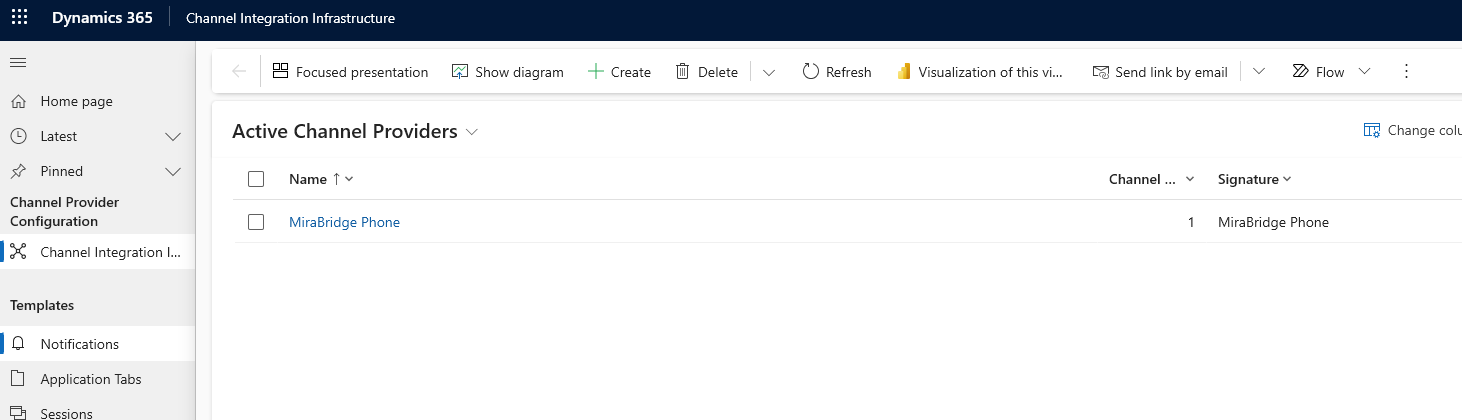Click the Flow button
Viewport: 1462px width, 420px height.
tap(1318, 71)
